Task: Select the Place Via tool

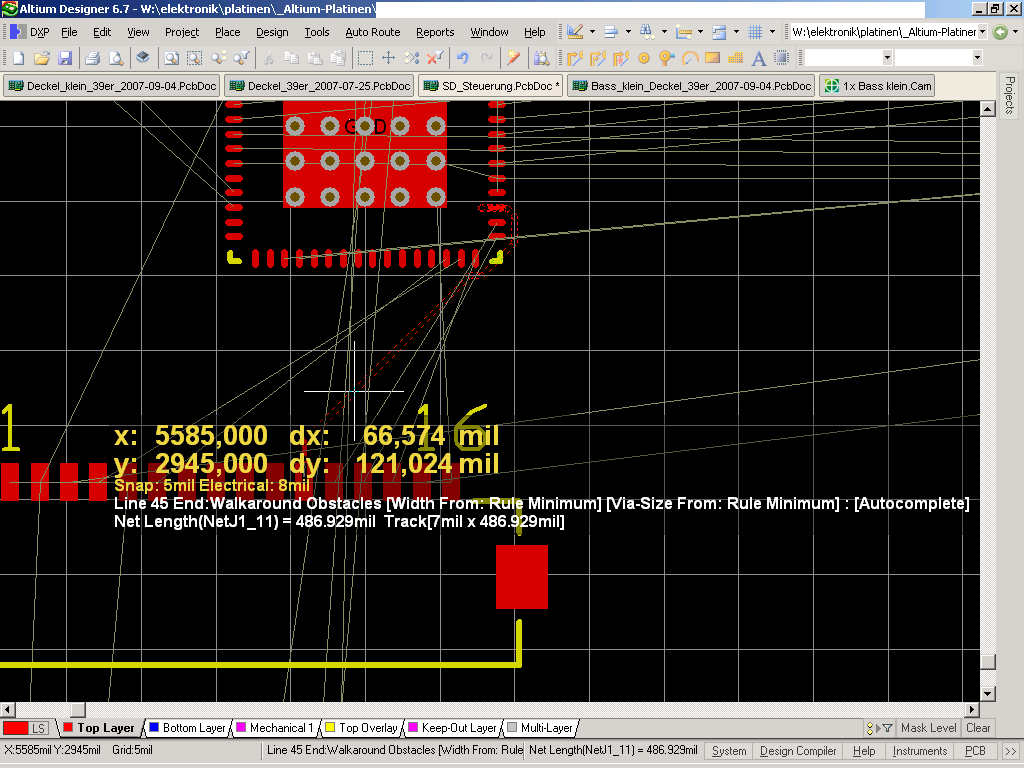Action: [667, 58]
